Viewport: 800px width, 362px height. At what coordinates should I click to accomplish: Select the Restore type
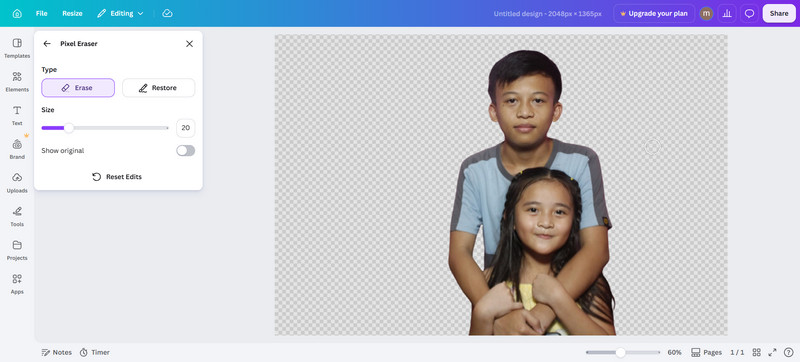159,88
